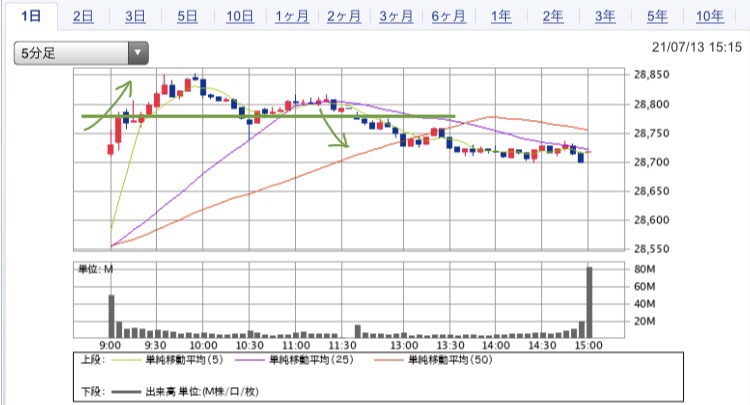Click the 下段 legend label
Viewport: 750px width, 405px height.
coord(93,392)
